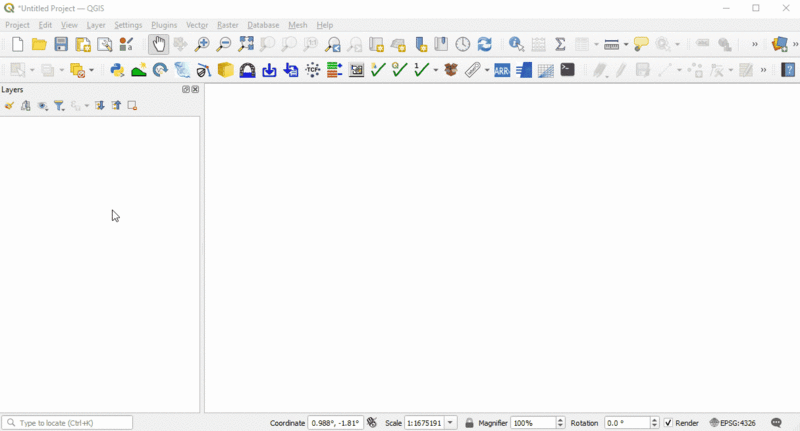Click the Identify Features tool
This screenshot has height=431, width=800.
[516, 44]
